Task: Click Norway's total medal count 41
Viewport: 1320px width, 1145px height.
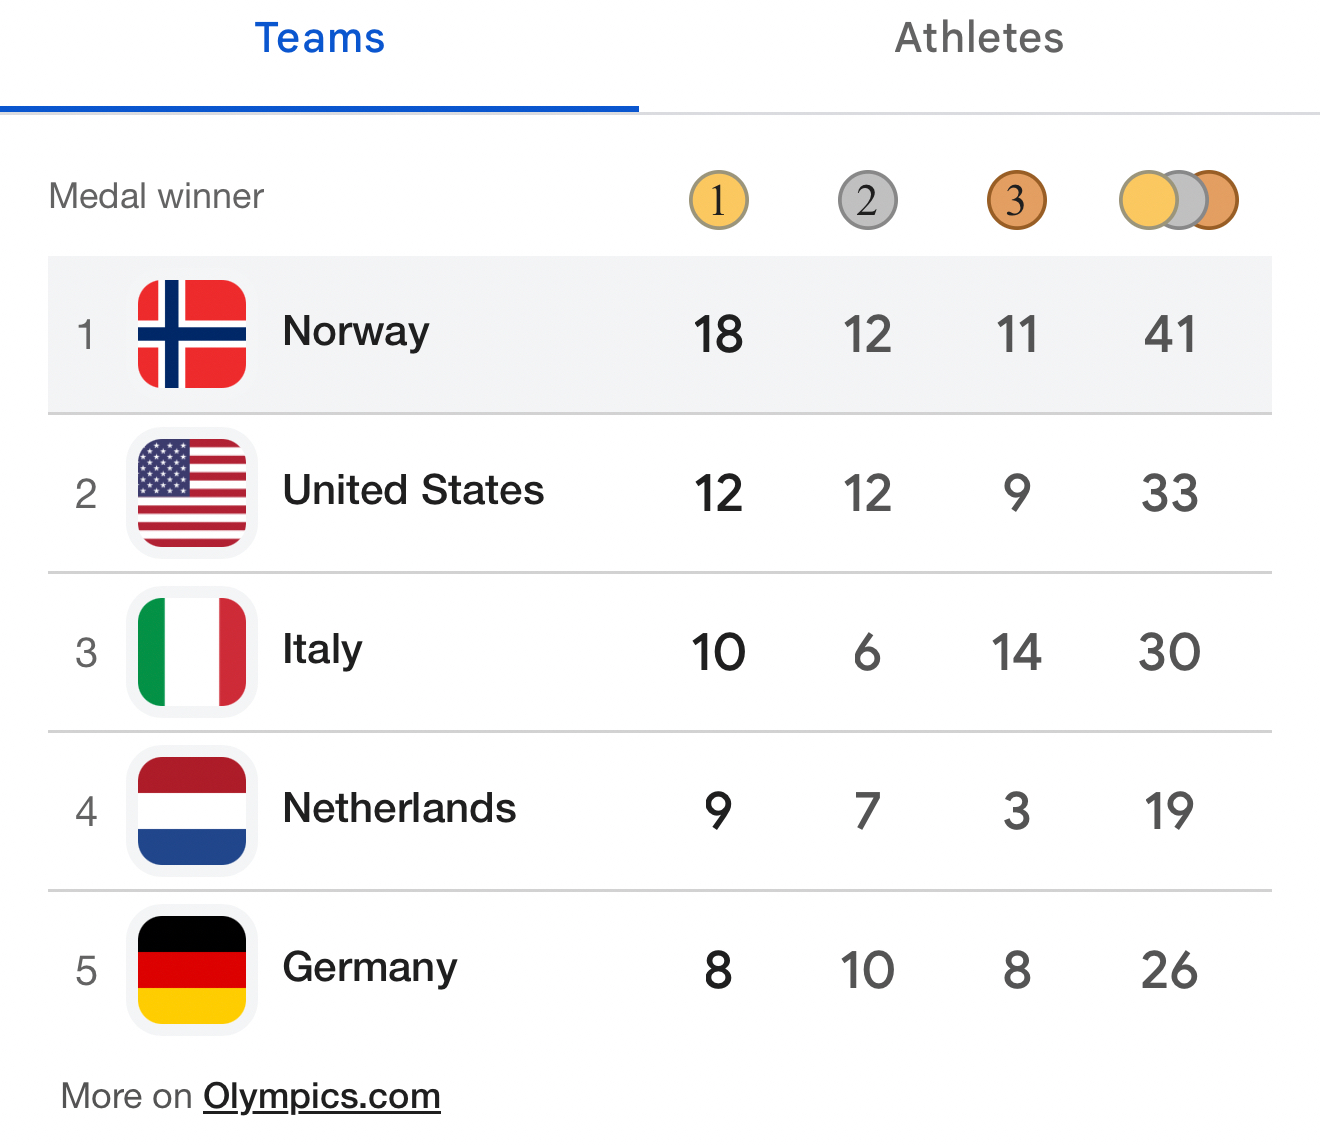Action: (x=1170, y=334)
